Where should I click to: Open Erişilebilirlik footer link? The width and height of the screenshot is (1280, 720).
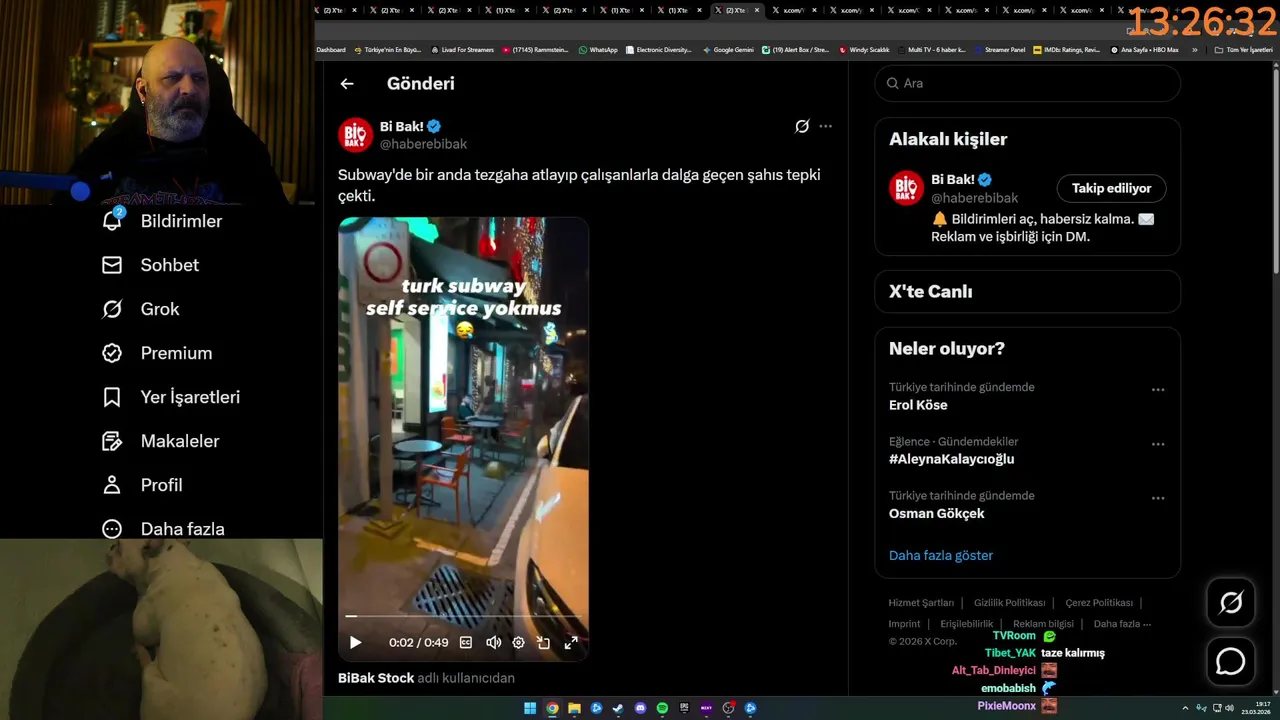pyautogui.click(x=967, y=624)
